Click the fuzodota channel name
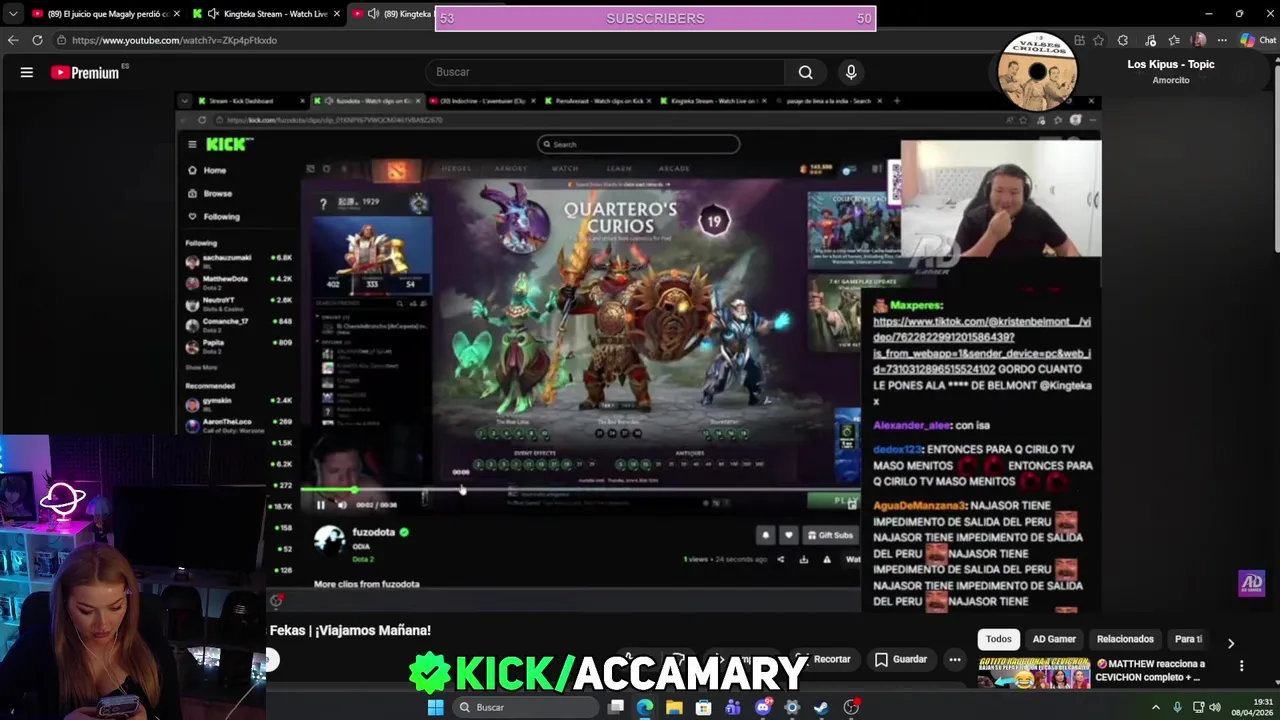The width and height of the screenshot is (1280, 720). [373, 532]
